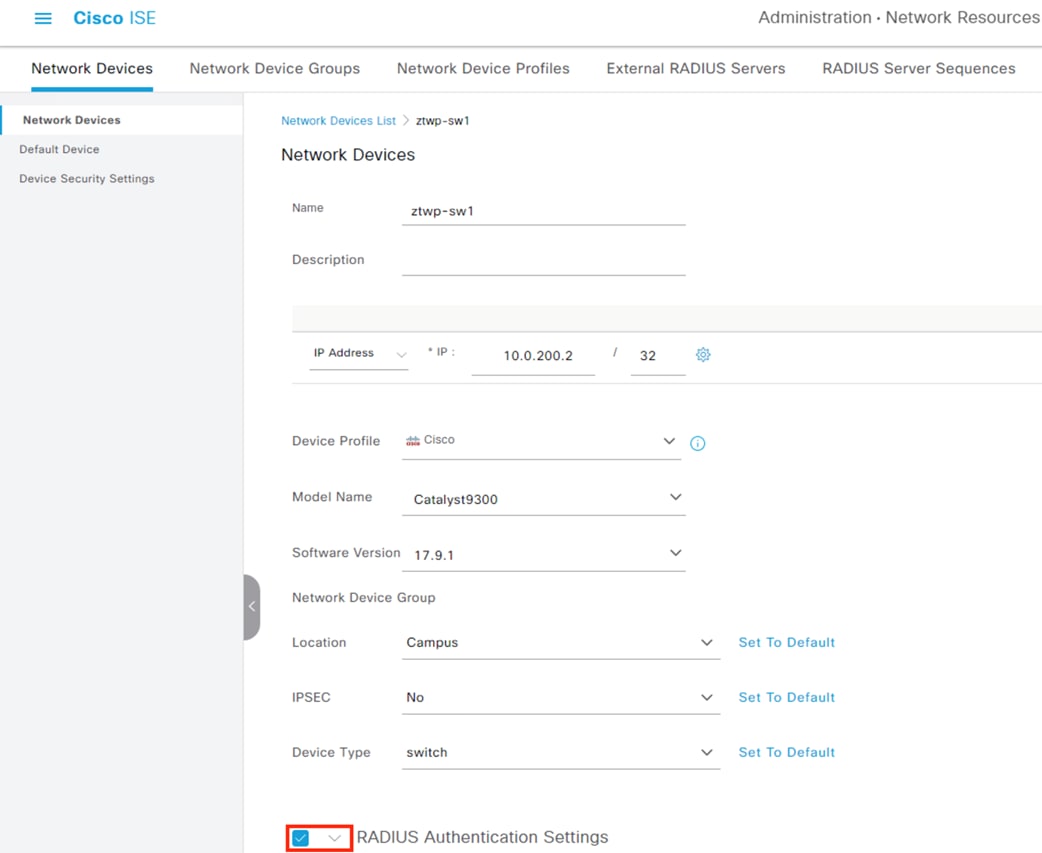The width and height of the screenshot is (1042, 853).
Task: Click the Name input field
Action: click(544, 211)
